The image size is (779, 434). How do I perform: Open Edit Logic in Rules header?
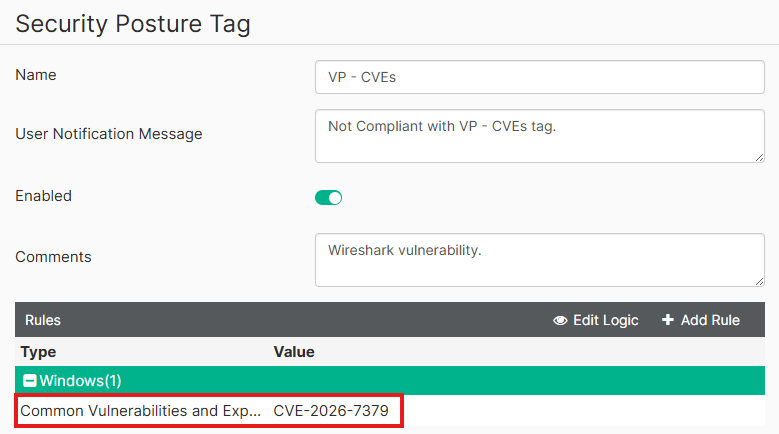click(596, 320)
